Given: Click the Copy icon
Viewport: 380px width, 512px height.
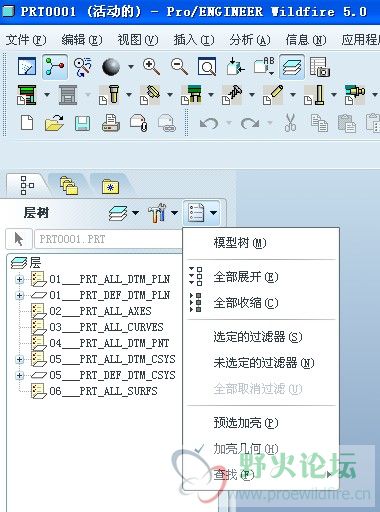Looking at the screenshot, I should pos(319,123).
